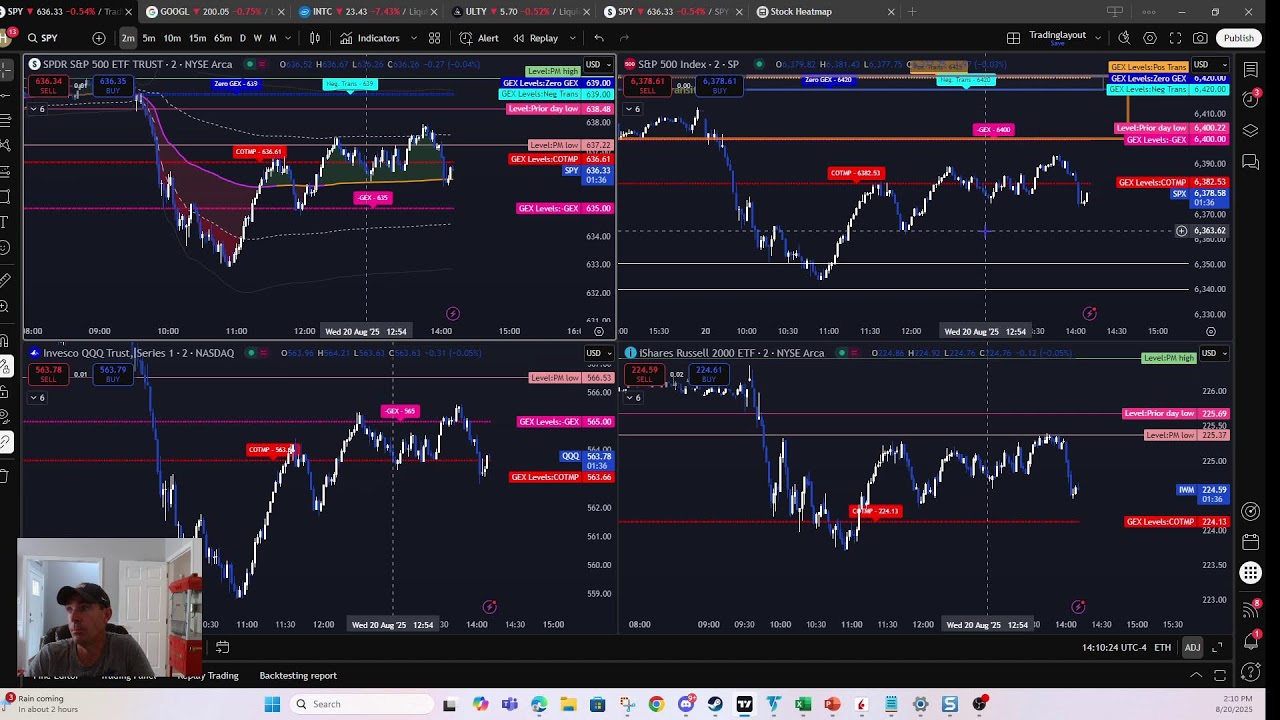Switch to the Stock Heatmap tab
Screen dimensions: 1280x720
[x=826, y=12]
